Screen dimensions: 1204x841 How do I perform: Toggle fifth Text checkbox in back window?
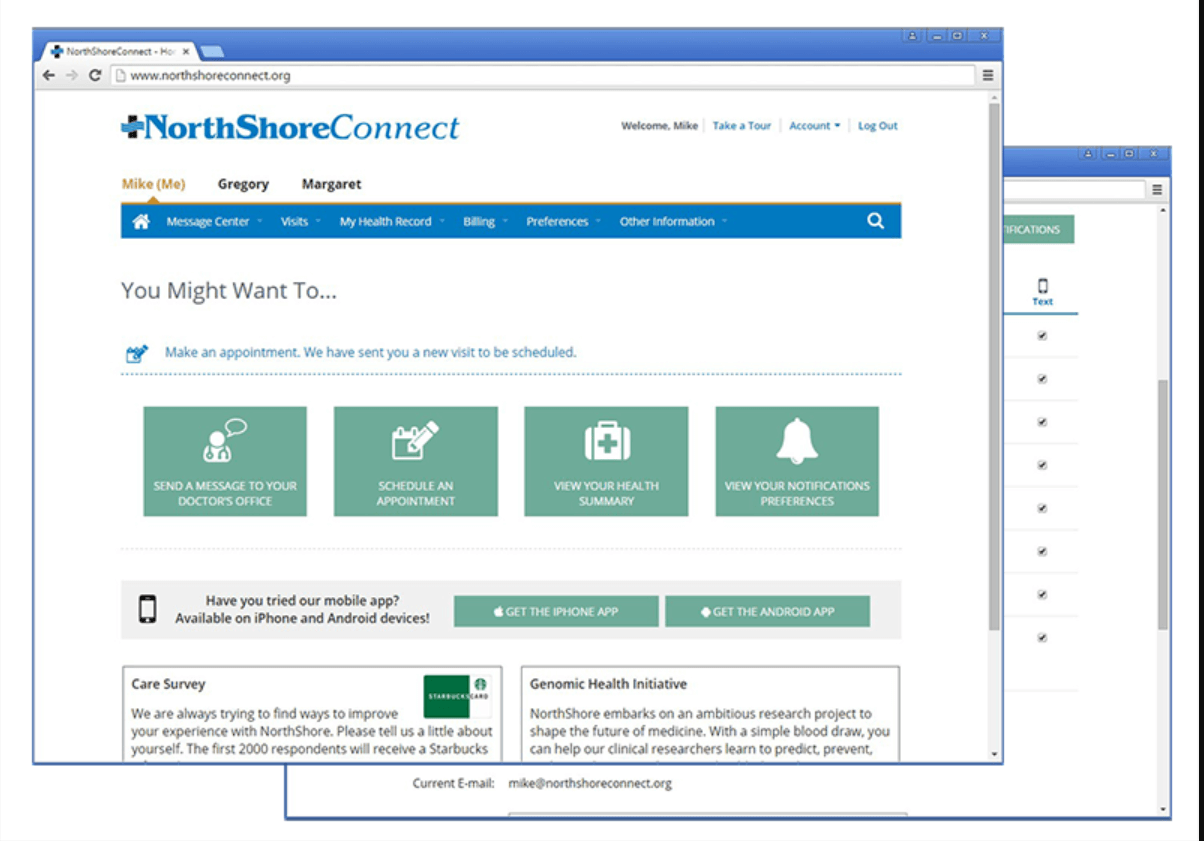1042,508
